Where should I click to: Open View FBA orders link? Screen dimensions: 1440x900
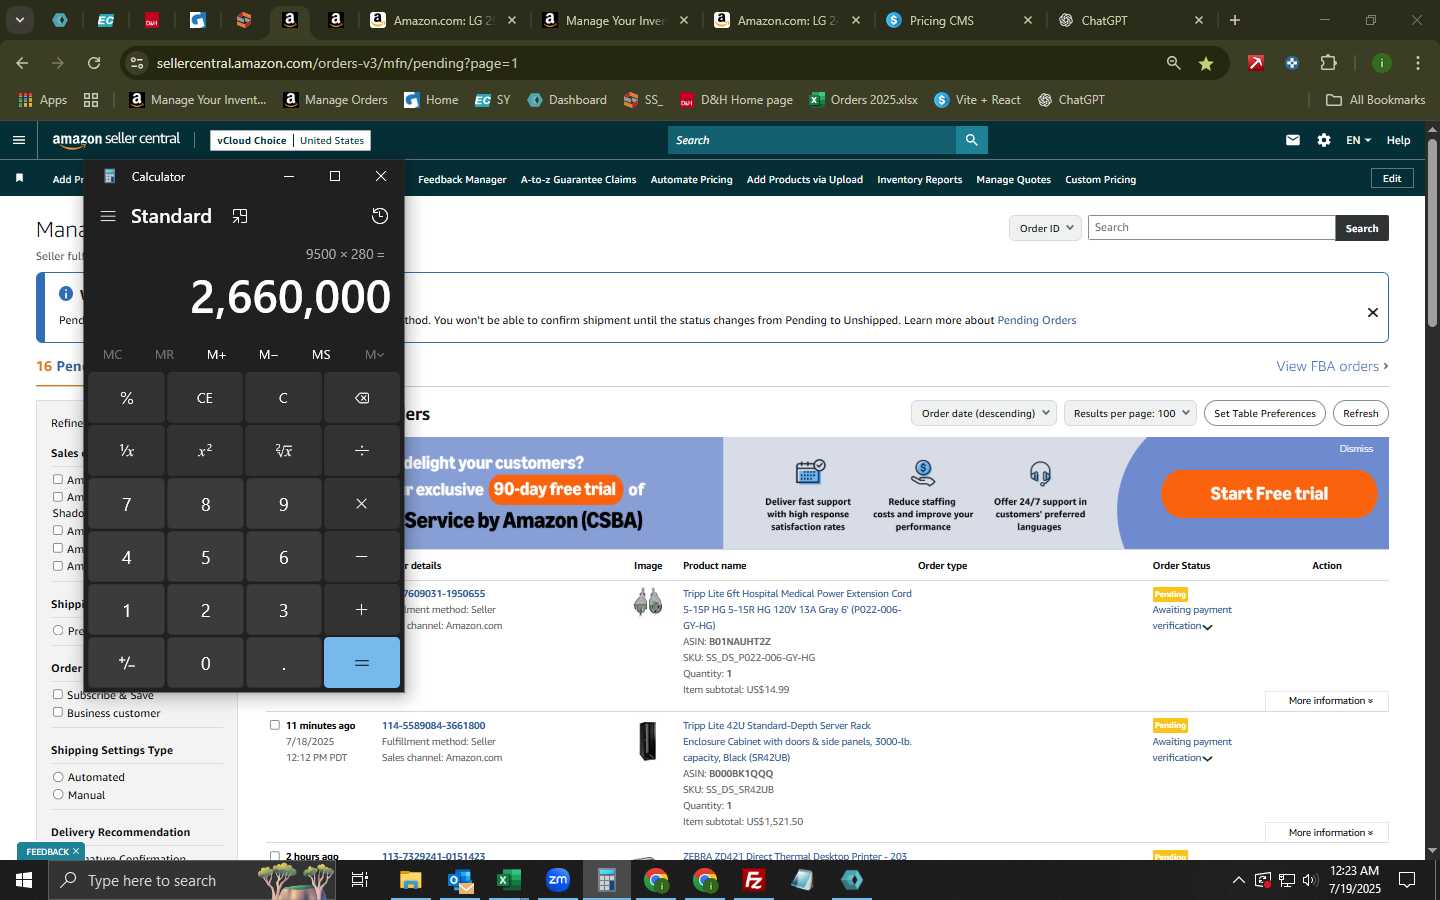coord(1332,367)
